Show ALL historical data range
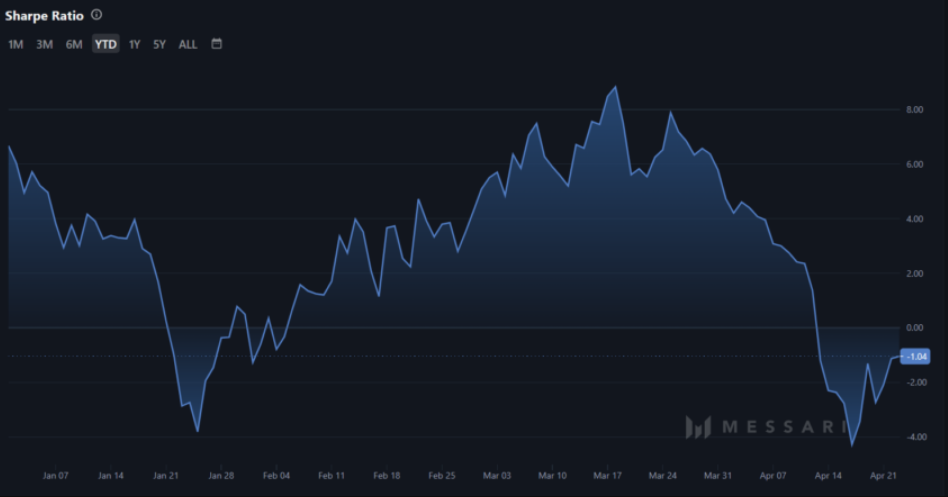Viewport: 948px width, 497px height. [187, 44]
